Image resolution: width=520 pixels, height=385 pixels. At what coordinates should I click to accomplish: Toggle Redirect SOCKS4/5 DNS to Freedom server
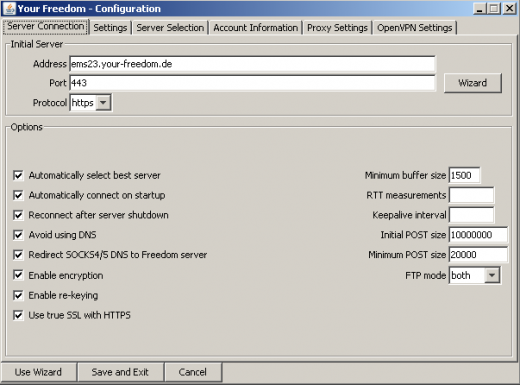(18, 255)
